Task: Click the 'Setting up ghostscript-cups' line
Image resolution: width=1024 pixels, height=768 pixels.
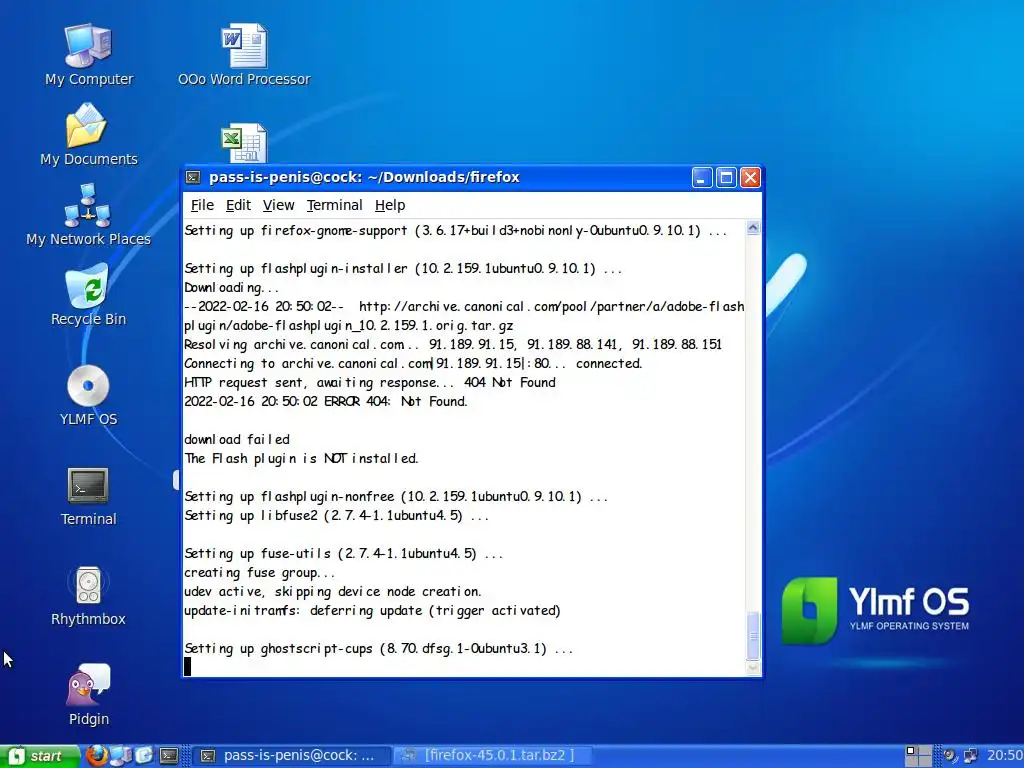Action: (x=379, y=648)
